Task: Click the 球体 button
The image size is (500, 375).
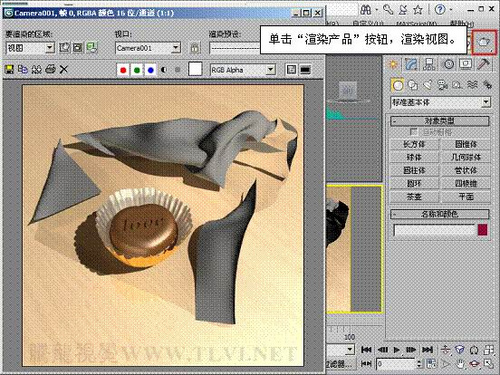Action: (x=414, y=157)
